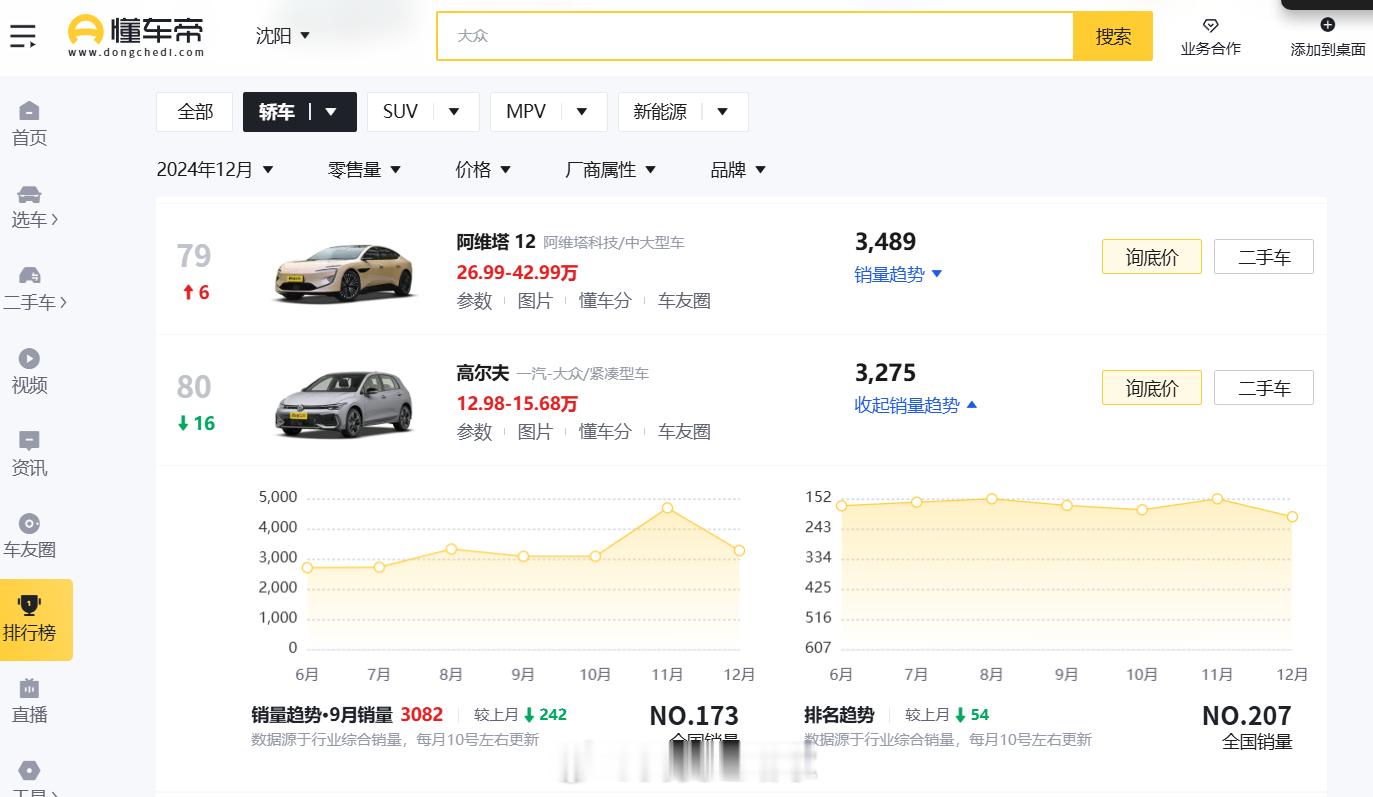
Task: Open the 厂商属性 filter dropdown
Action: tap(611, 170)
